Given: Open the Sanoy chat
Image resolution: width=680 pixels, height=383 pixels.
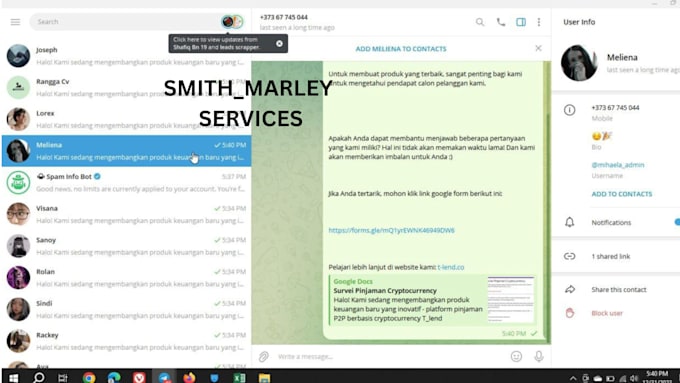Looking at the screenshot, I should point(126,246).
